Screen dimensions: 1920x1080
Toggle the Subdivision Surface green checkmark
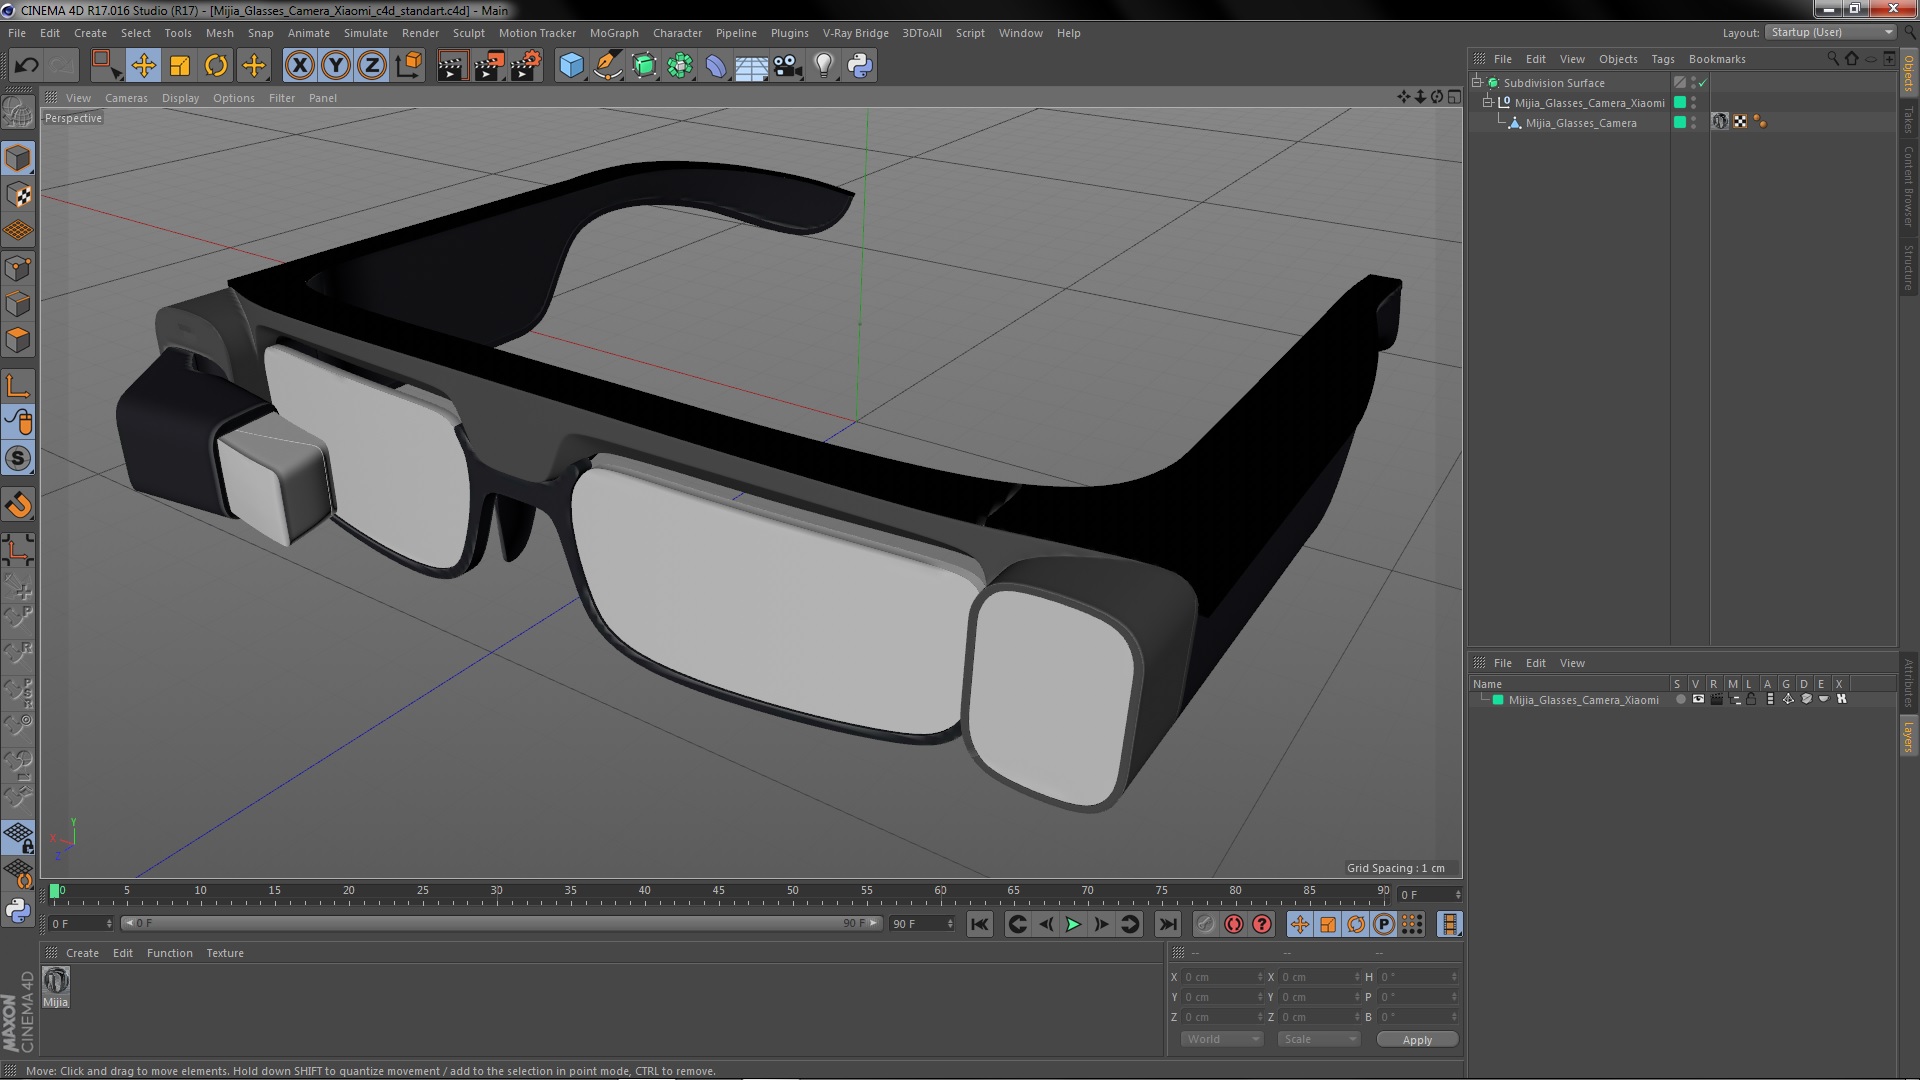1703,83
